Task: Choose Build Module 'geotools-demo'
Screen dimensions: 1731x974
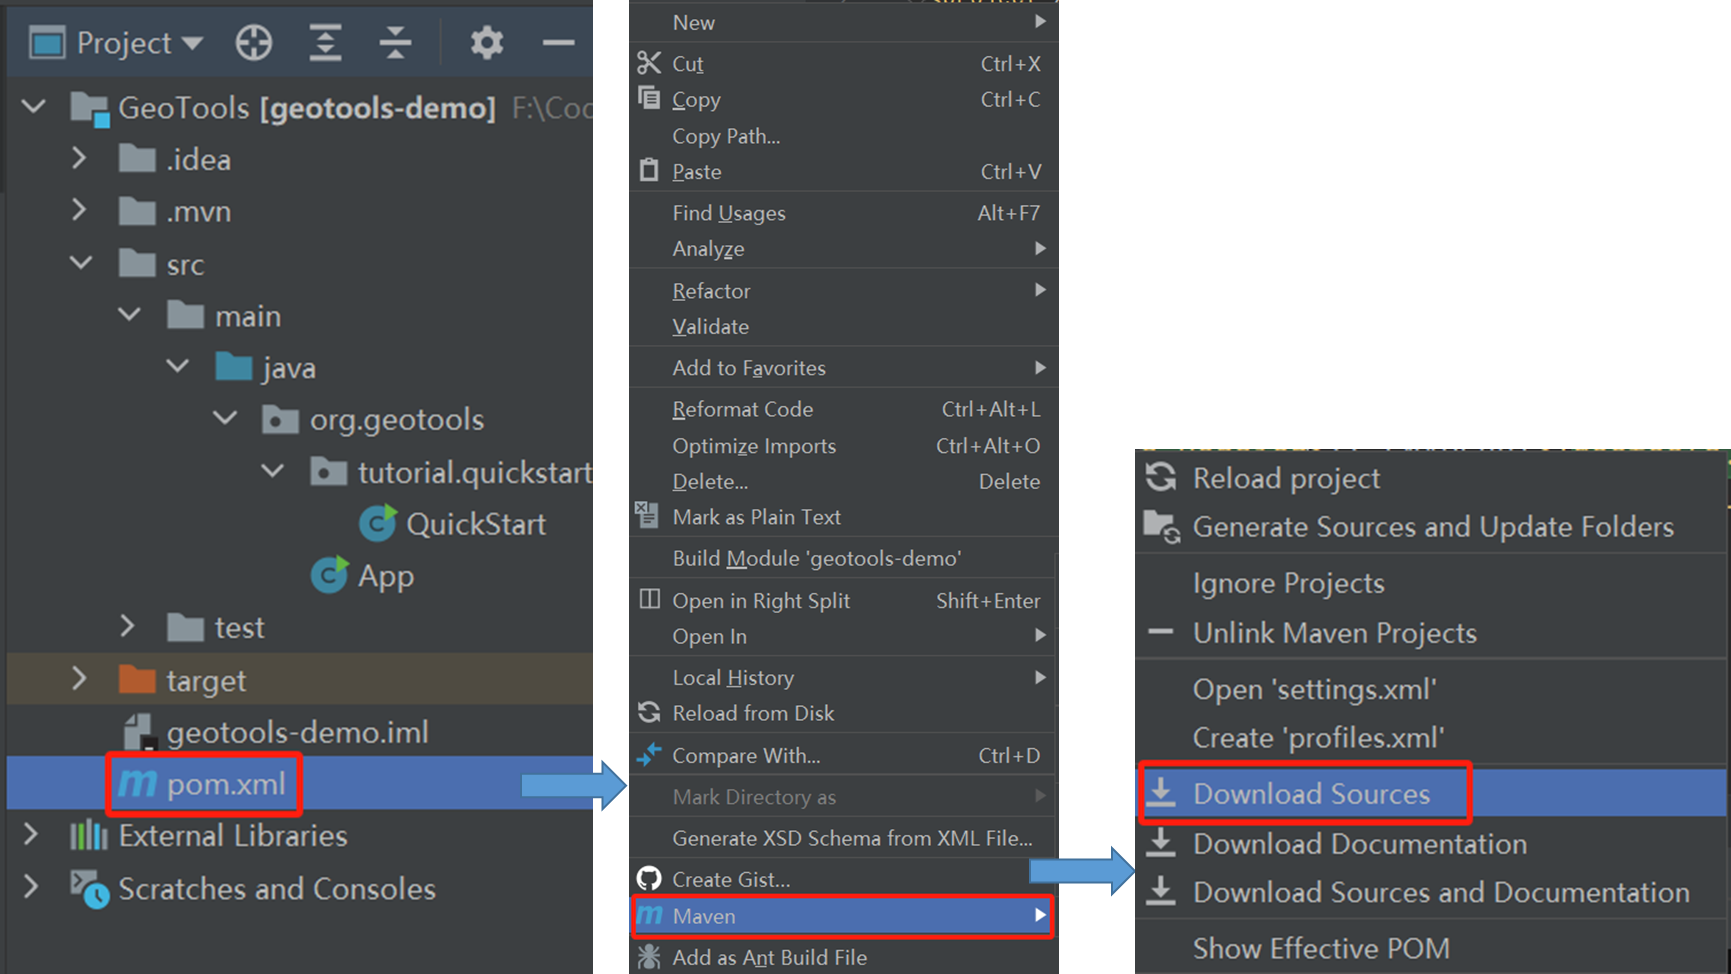Action: pyautogui.click(x=844, y=558)
